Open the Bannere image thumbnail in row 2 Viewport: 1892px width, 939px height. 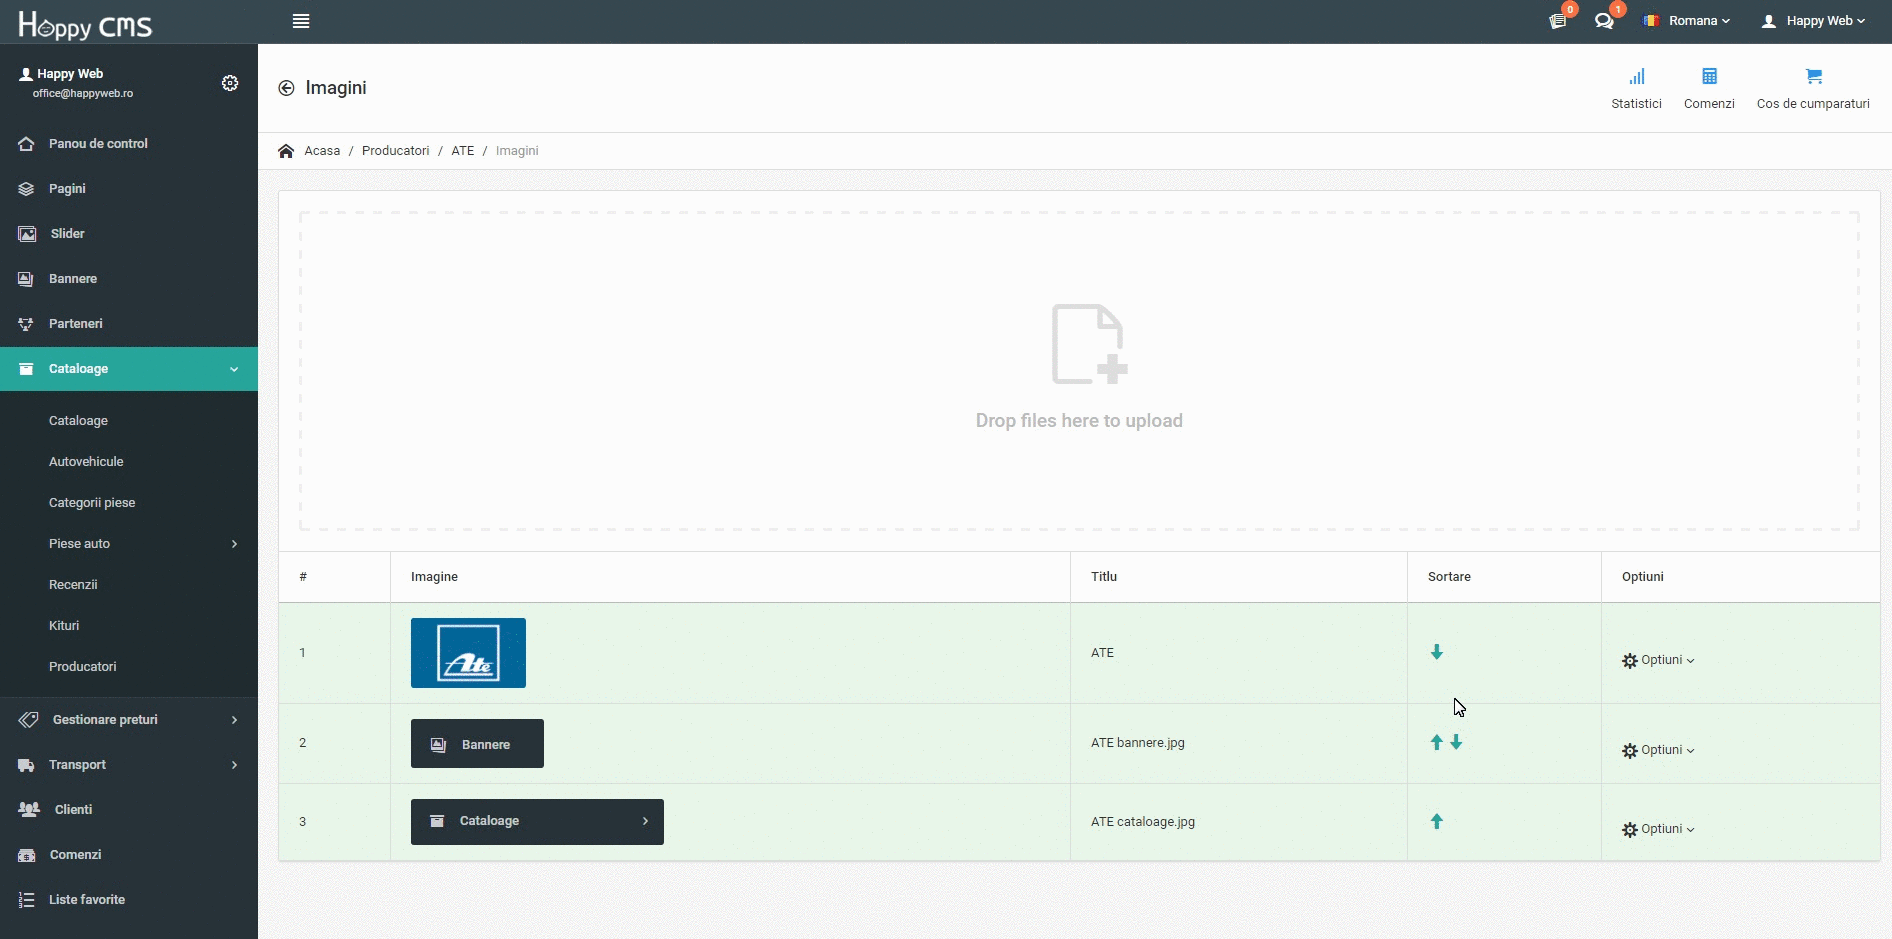tap(477, 744)
